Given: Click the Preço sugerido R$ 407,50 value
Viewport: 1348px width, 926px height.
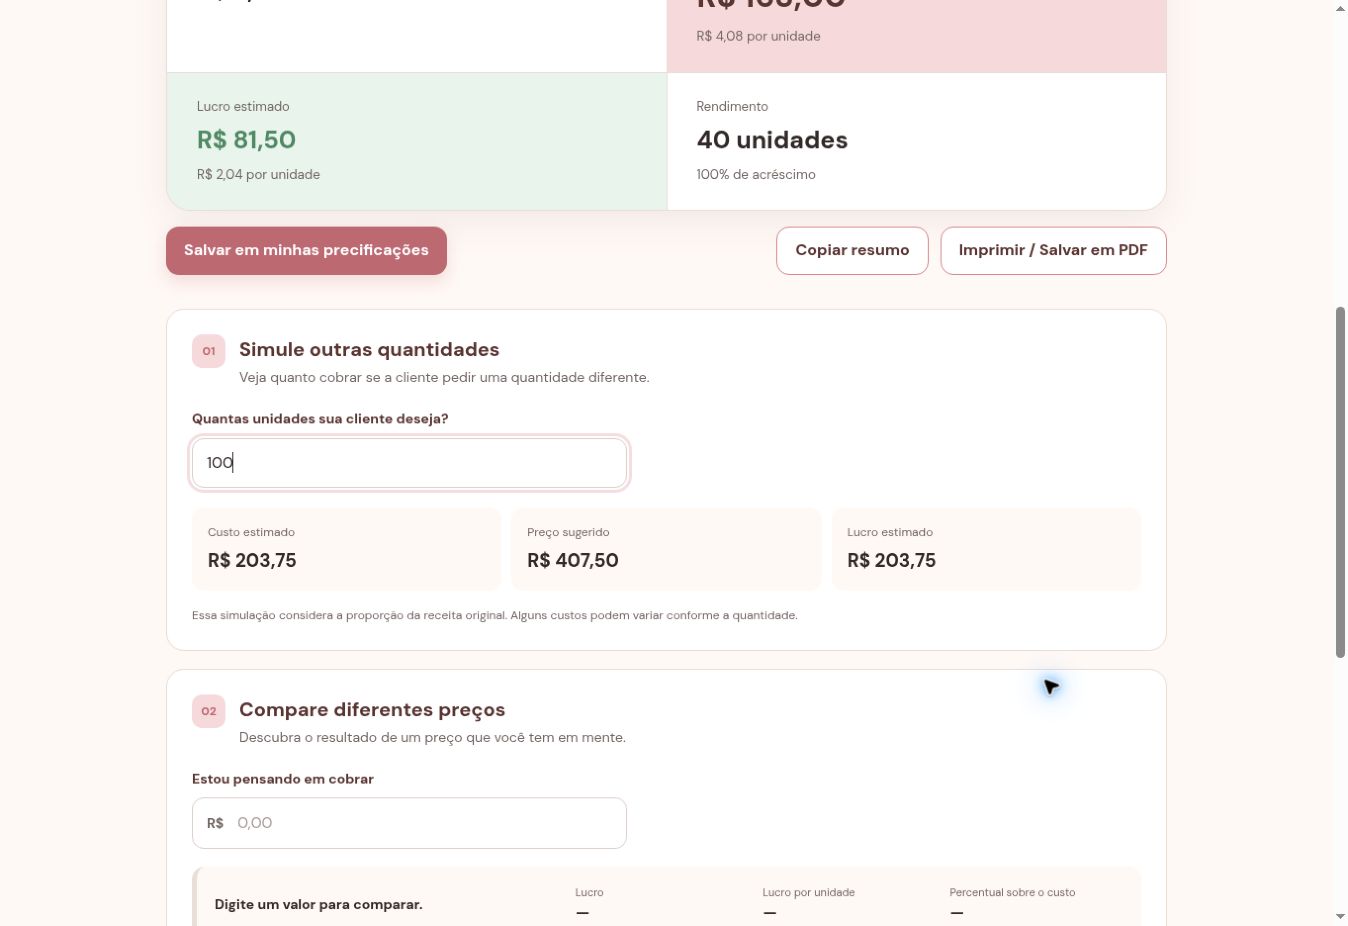Looking at the screenshot, I should 573,560.
